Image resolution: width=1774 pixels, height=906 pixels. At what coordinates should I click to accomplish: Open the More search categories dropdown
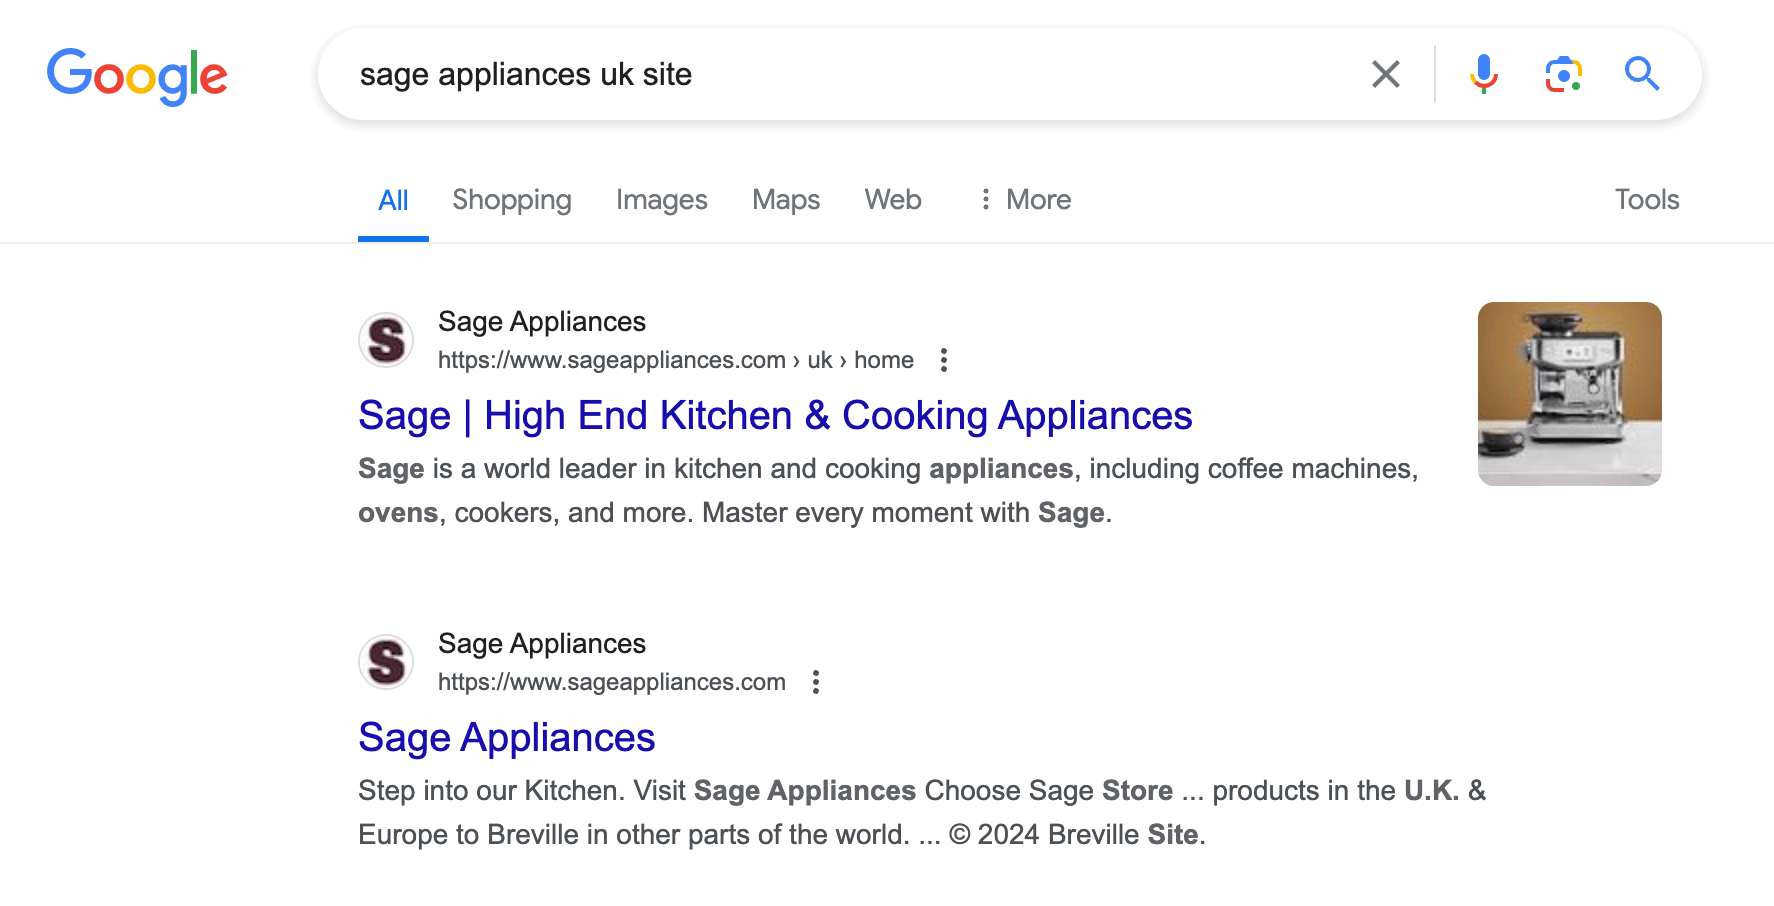pos(1024,199)
